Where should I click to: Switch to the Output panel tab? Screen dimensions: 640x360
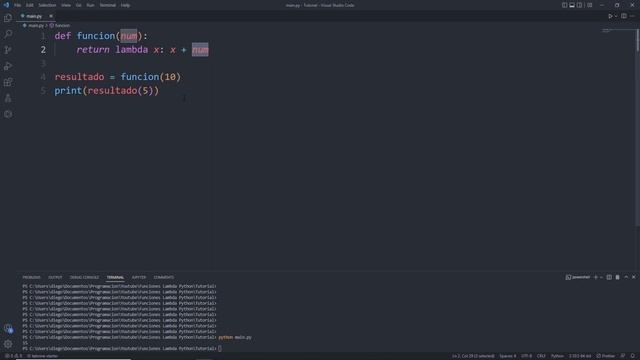tap(55, 277)
